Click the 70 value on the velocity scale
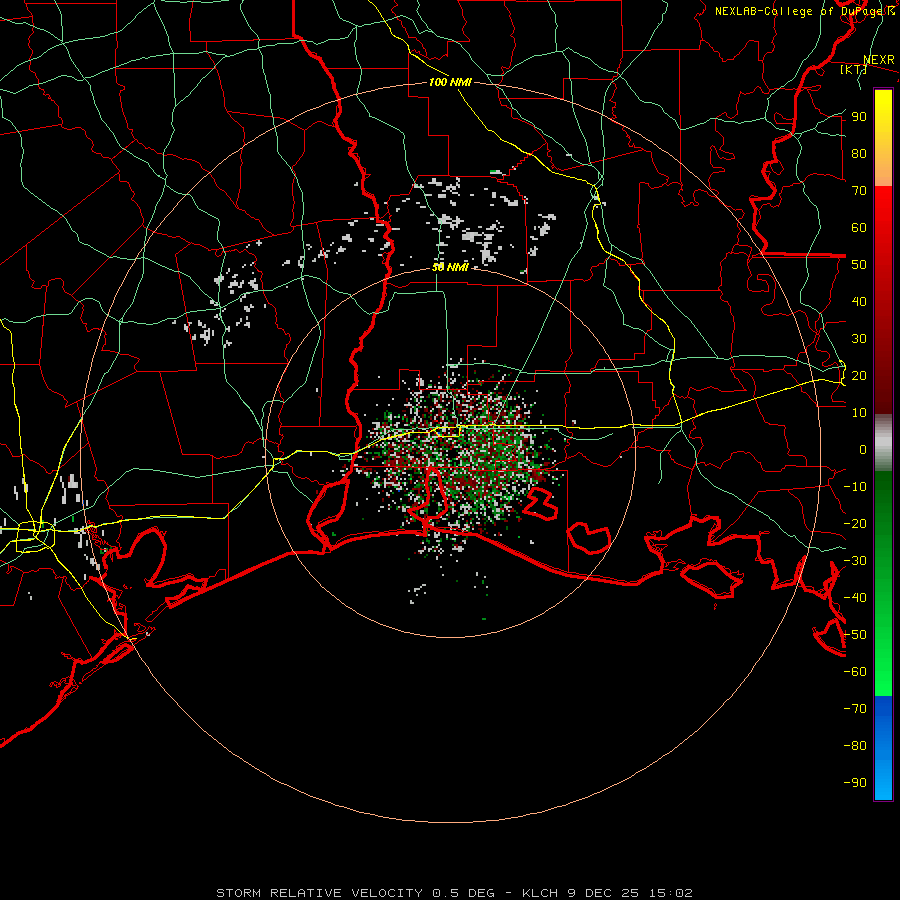Image resolution: width=900 pixels, height=900 pixels. [859, 191]
